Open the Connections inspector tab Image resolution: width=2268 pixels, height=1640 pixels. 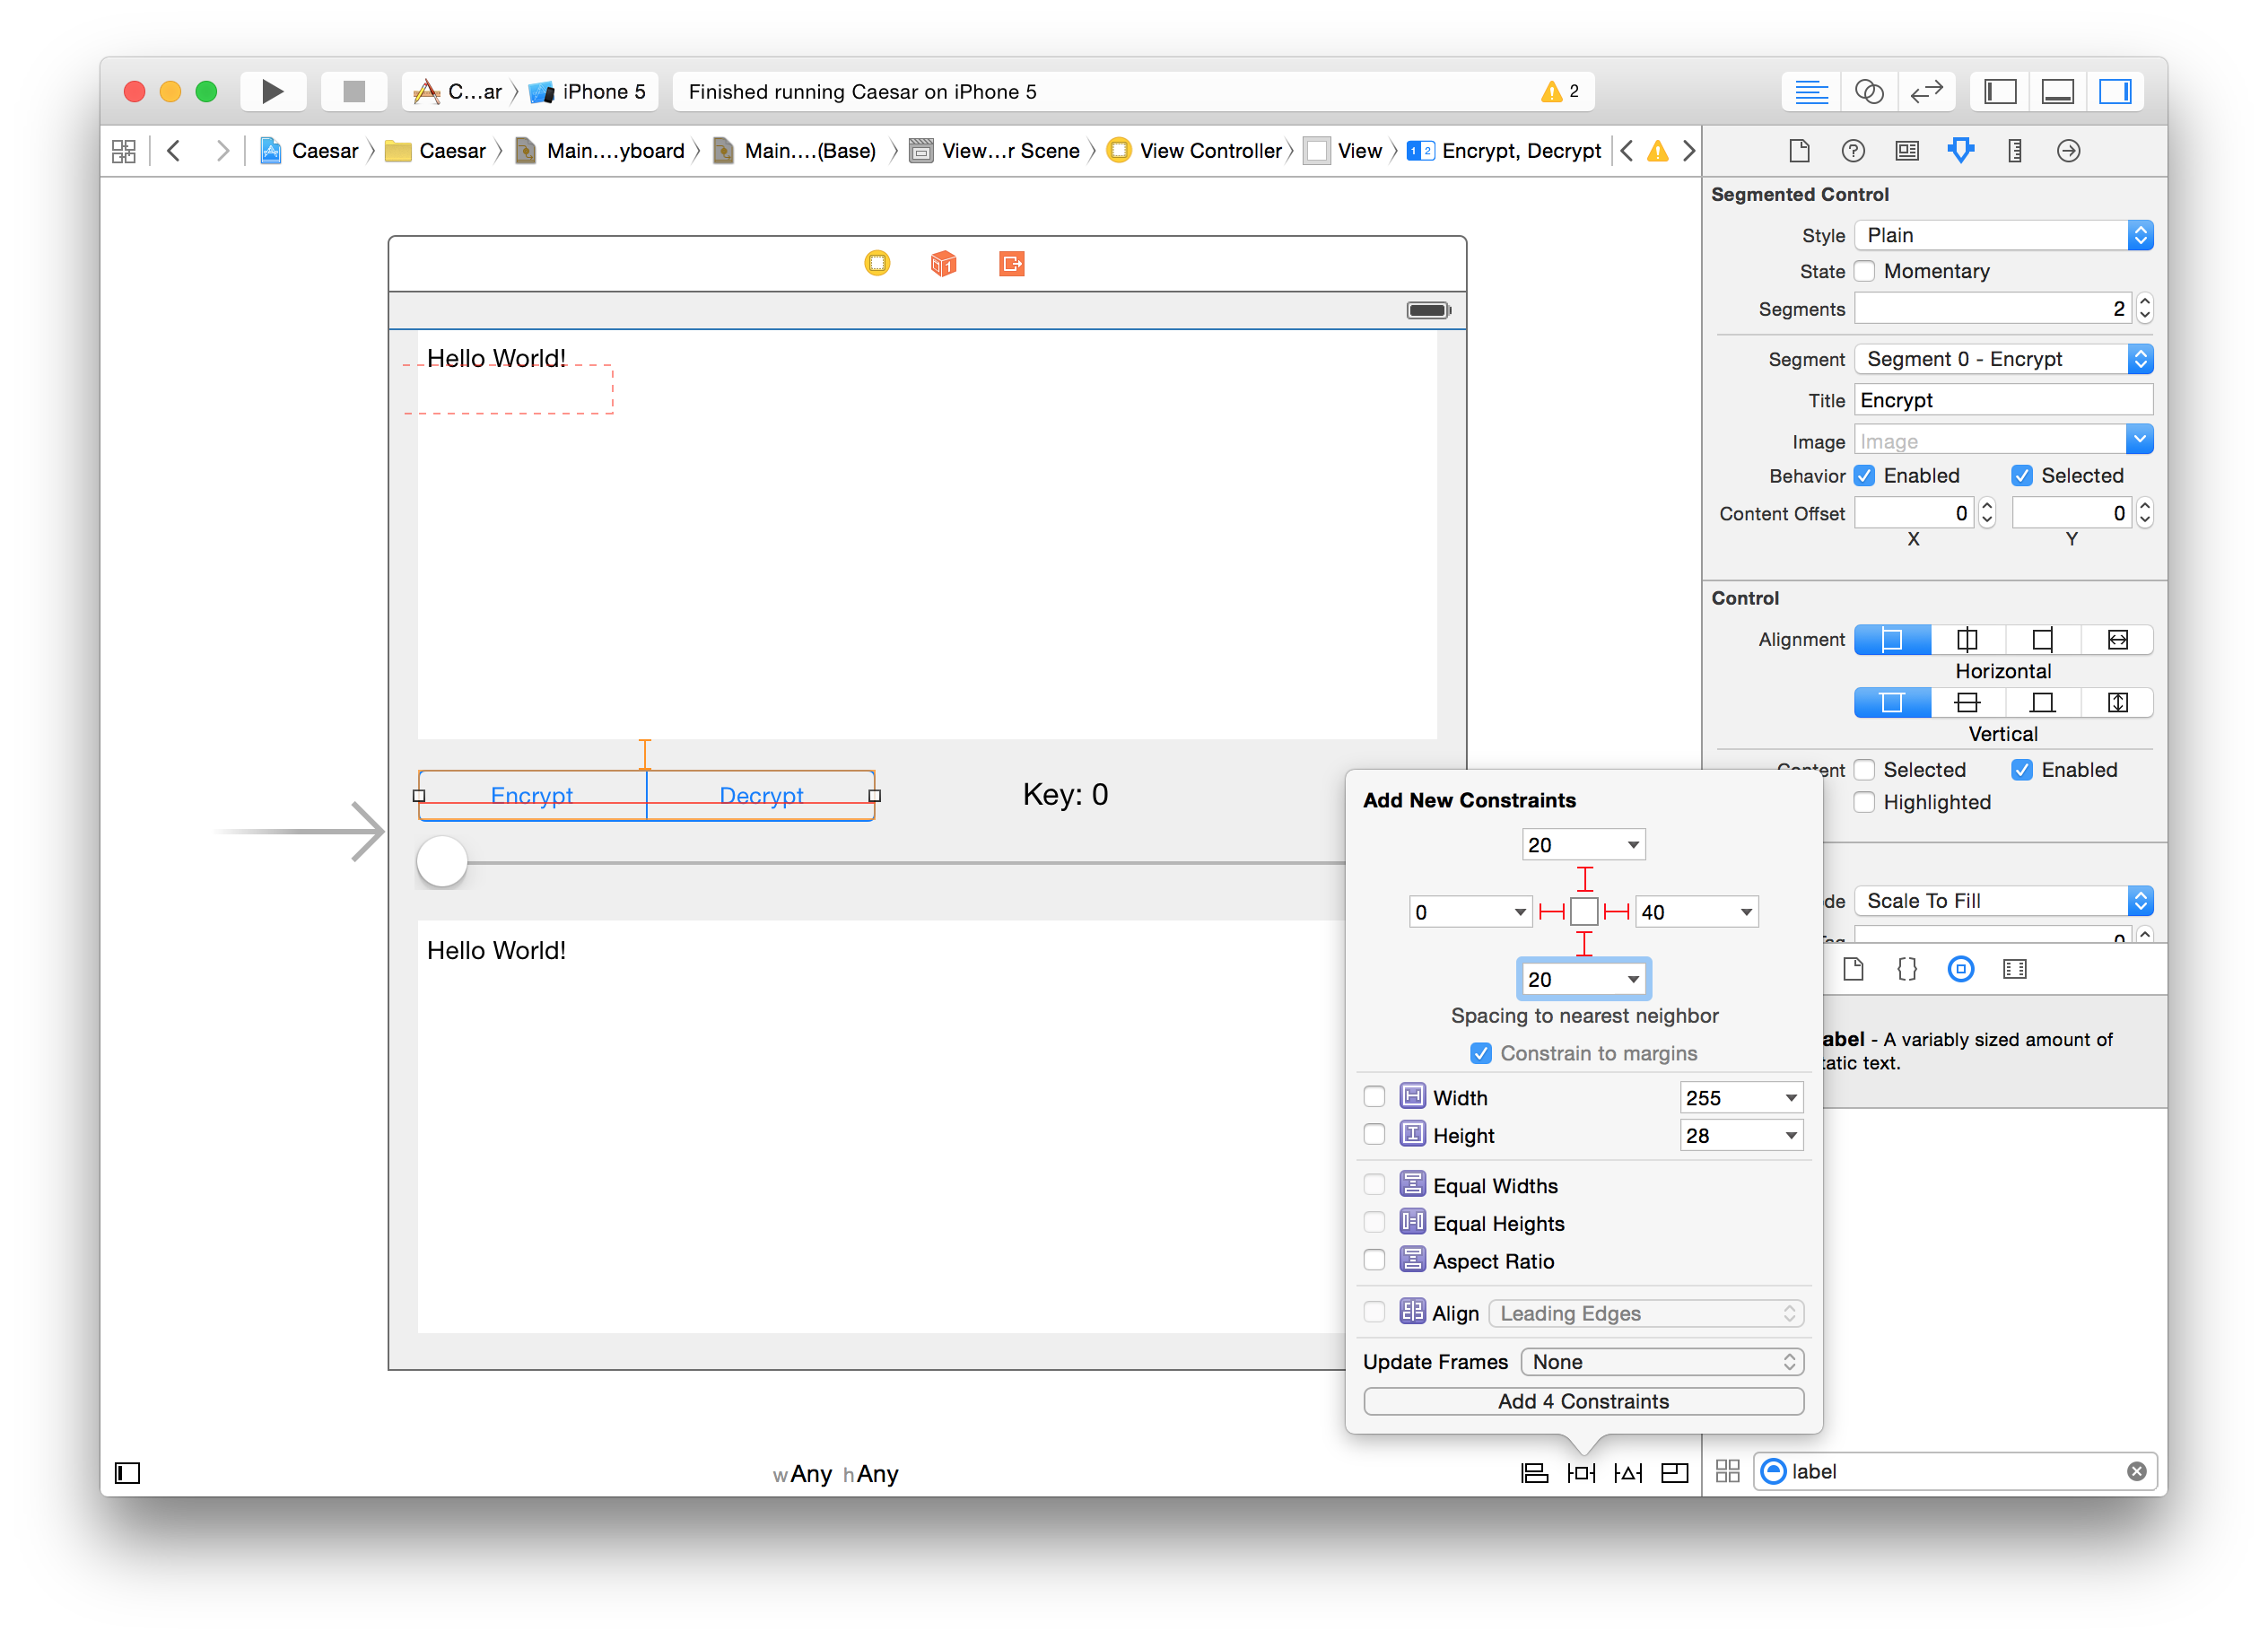(2069, 151)
